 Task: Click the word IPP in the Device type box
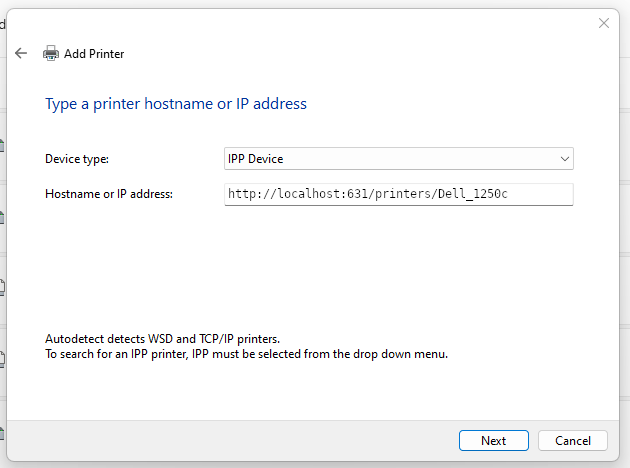point(236,159)
